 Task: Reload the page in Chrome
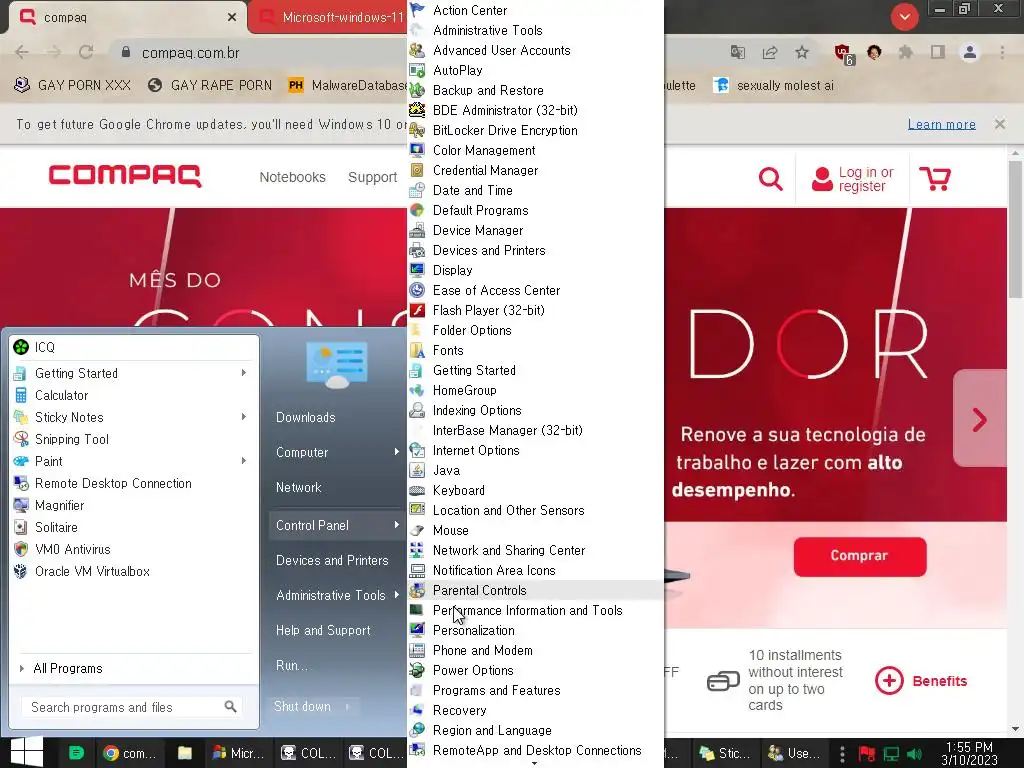(x=86, y=52)
